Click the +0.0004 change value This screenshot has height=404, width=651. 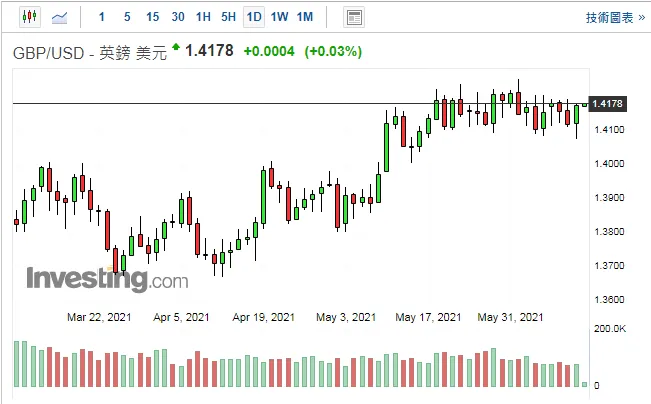269,51
